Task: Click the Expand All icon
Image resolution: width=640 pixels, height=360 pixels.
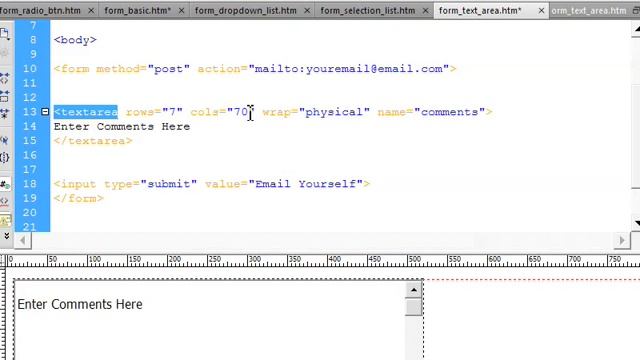Action: pyautogui.click(x=4, y=113)
